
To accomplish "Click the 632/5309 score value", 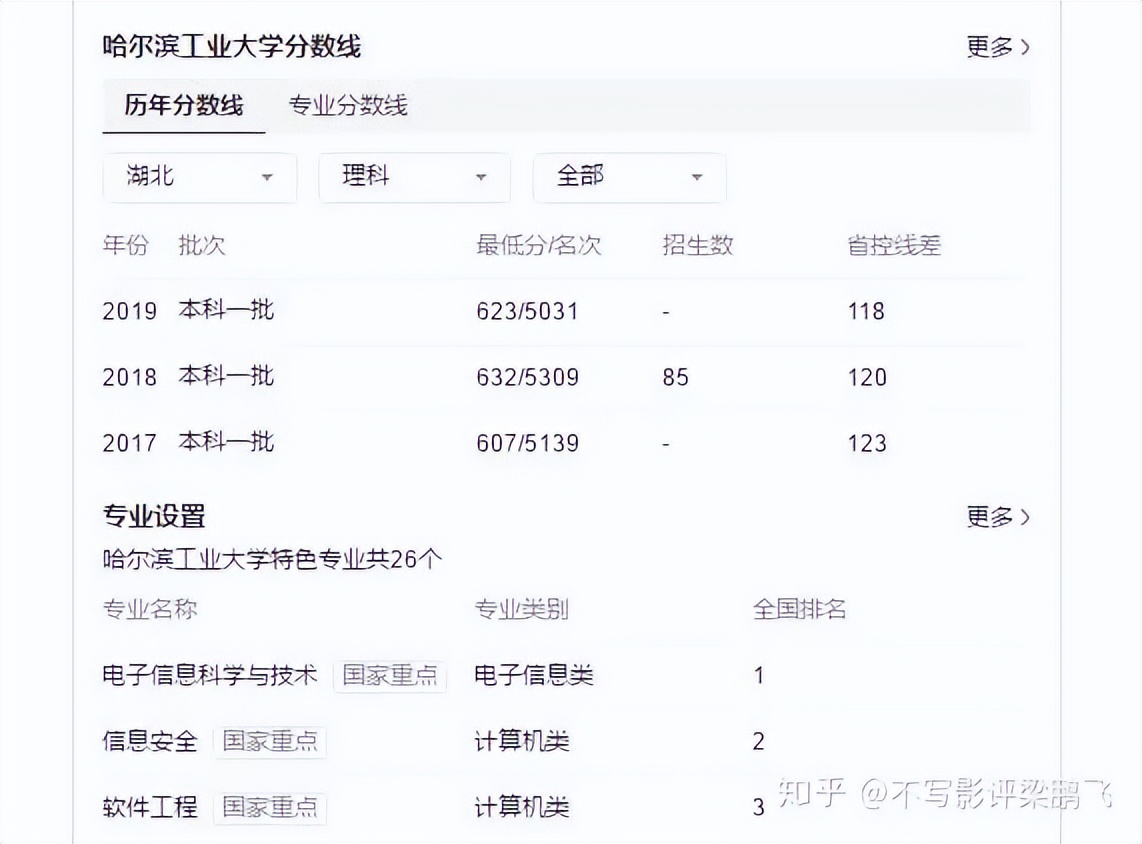I will [x=527, y=377].
